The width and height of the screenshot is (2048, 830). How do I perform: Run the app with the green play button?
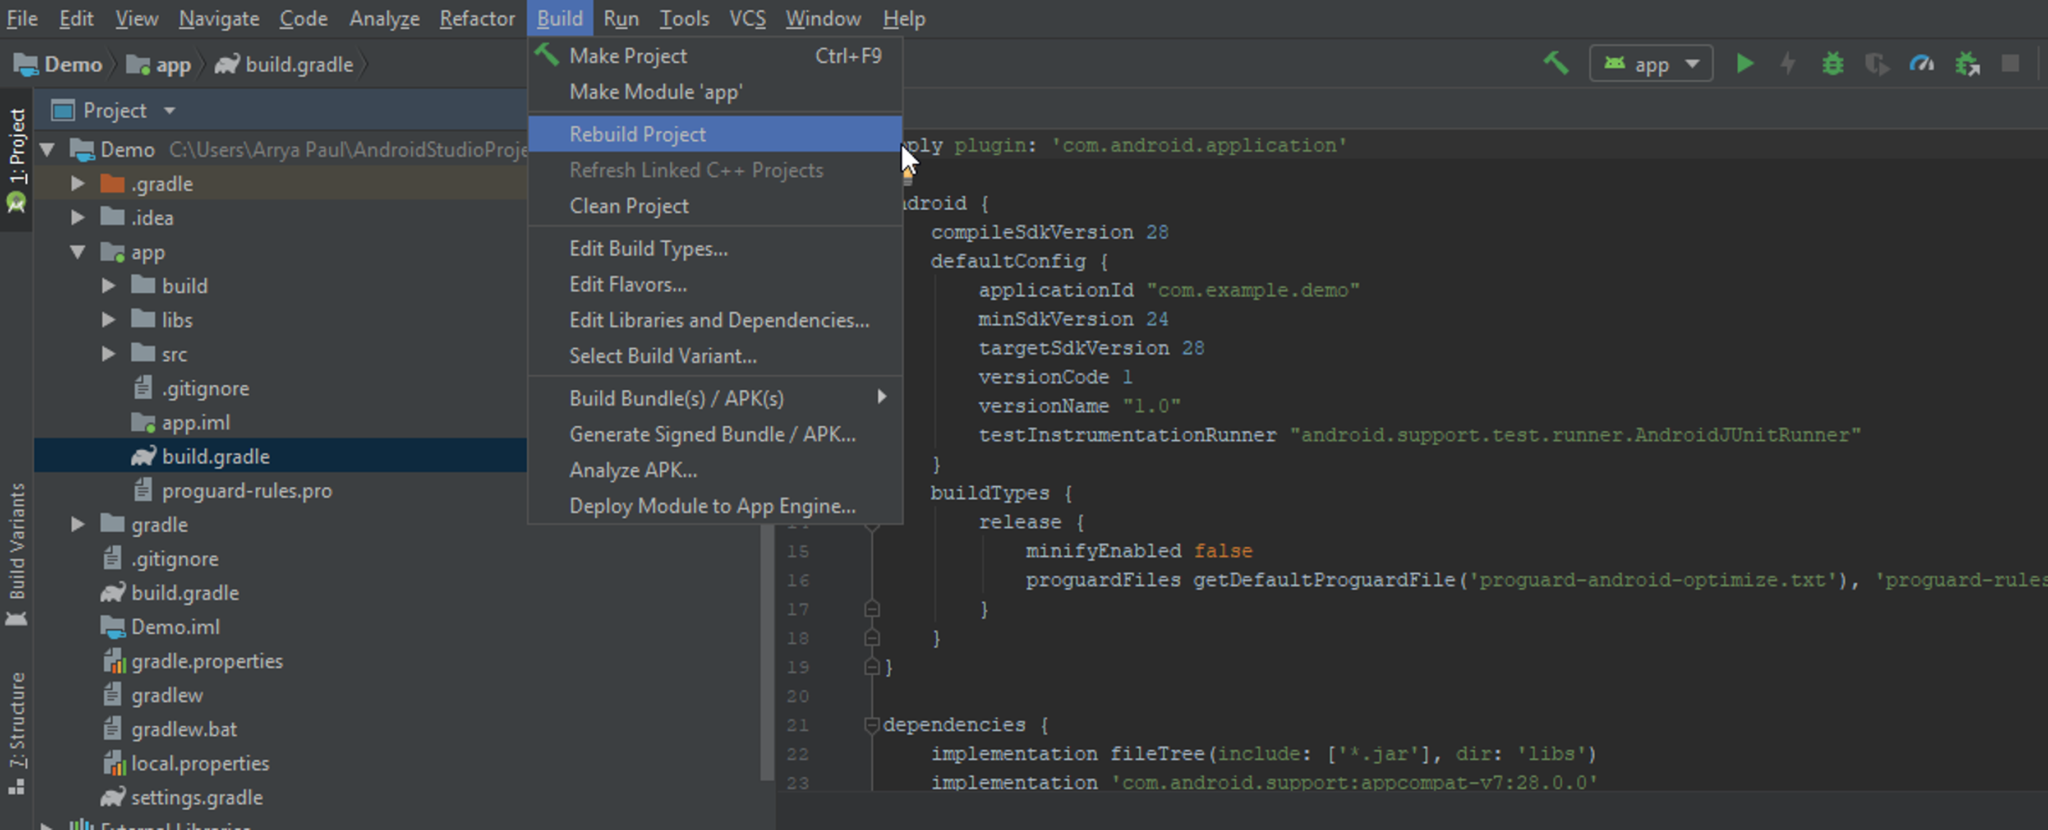tap(1744, 64)
